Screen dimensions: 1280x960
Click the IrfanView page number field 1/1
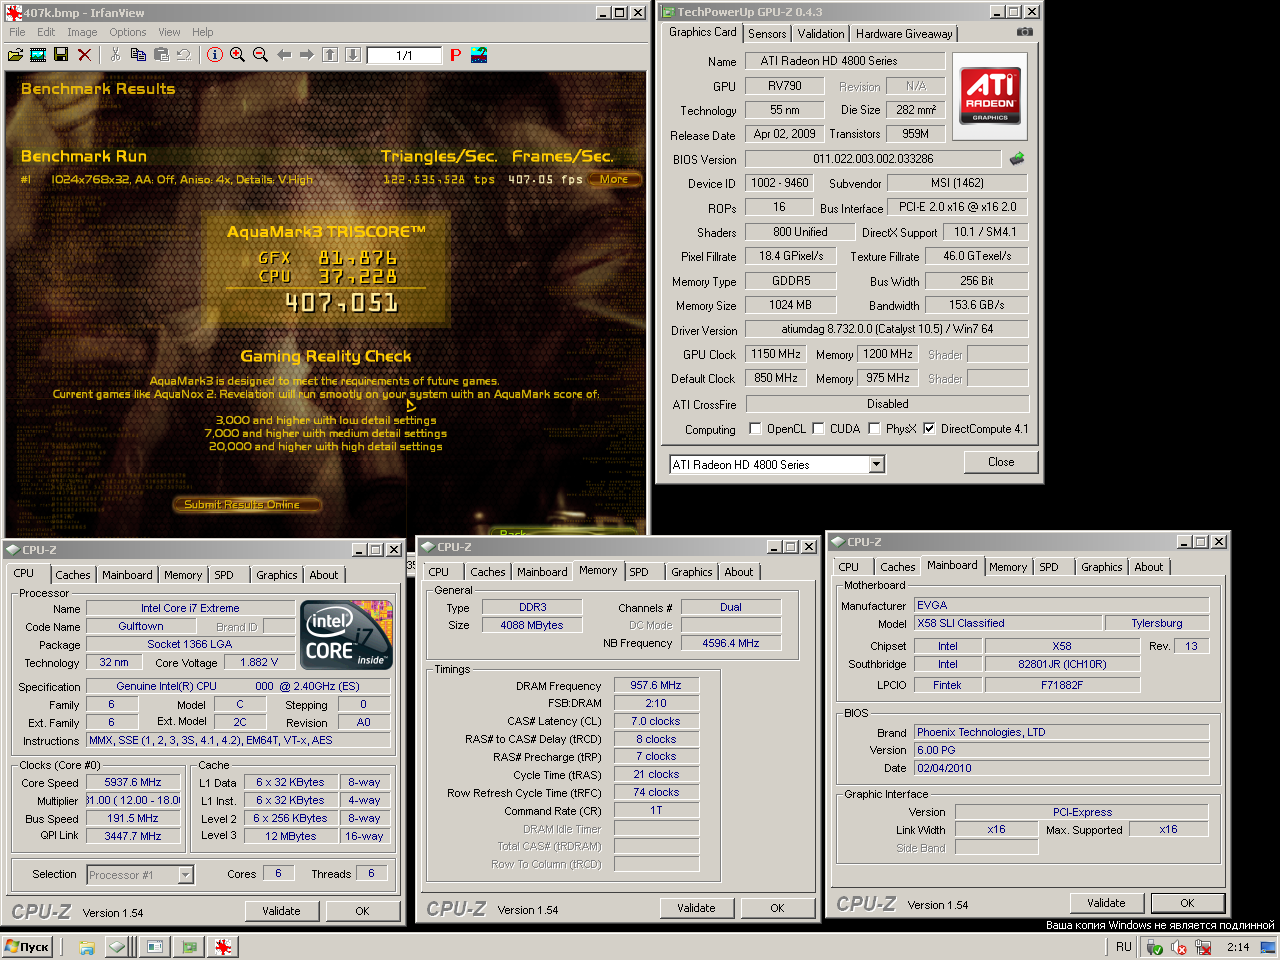click(x=404, y=55)
